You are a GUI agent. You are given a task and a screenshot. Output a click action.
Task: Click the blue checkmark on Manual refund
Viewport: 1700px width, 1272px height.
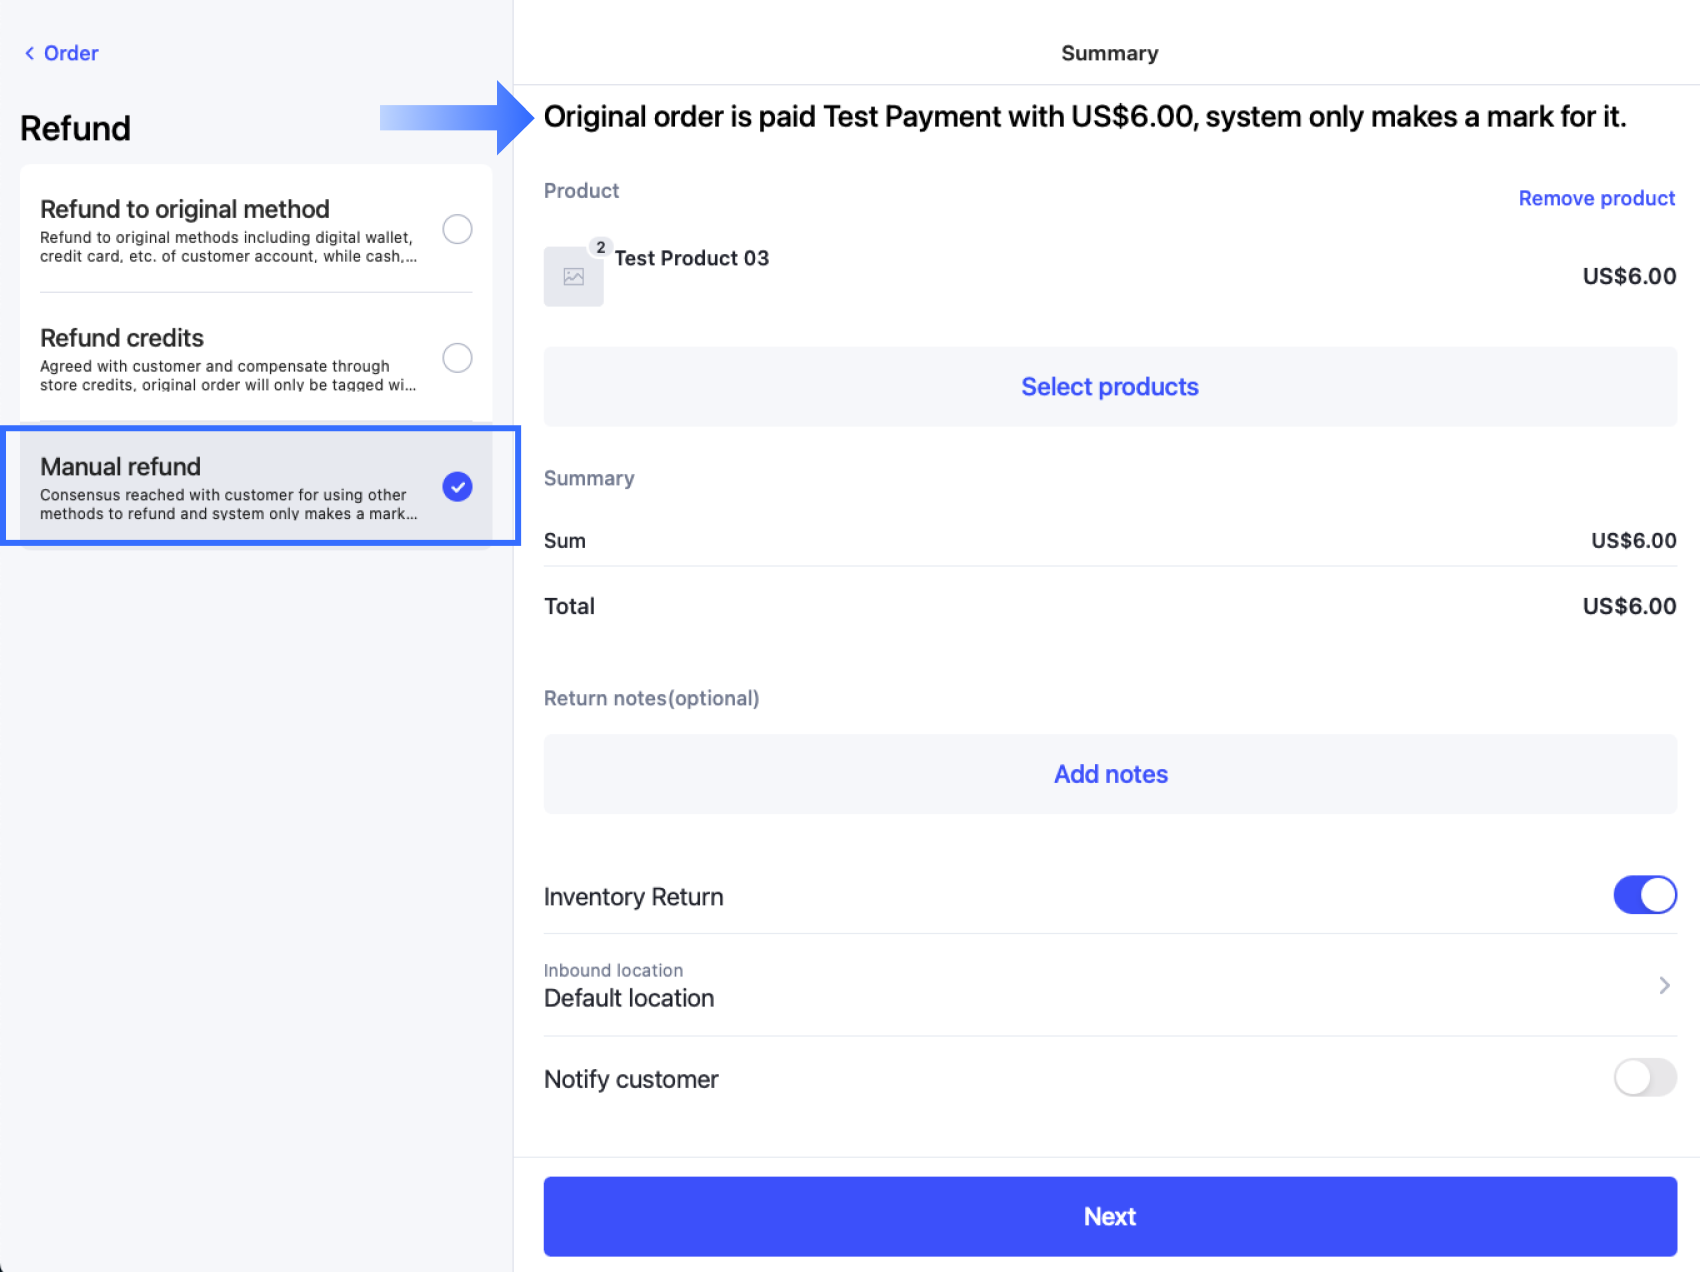tap(457, 487)
